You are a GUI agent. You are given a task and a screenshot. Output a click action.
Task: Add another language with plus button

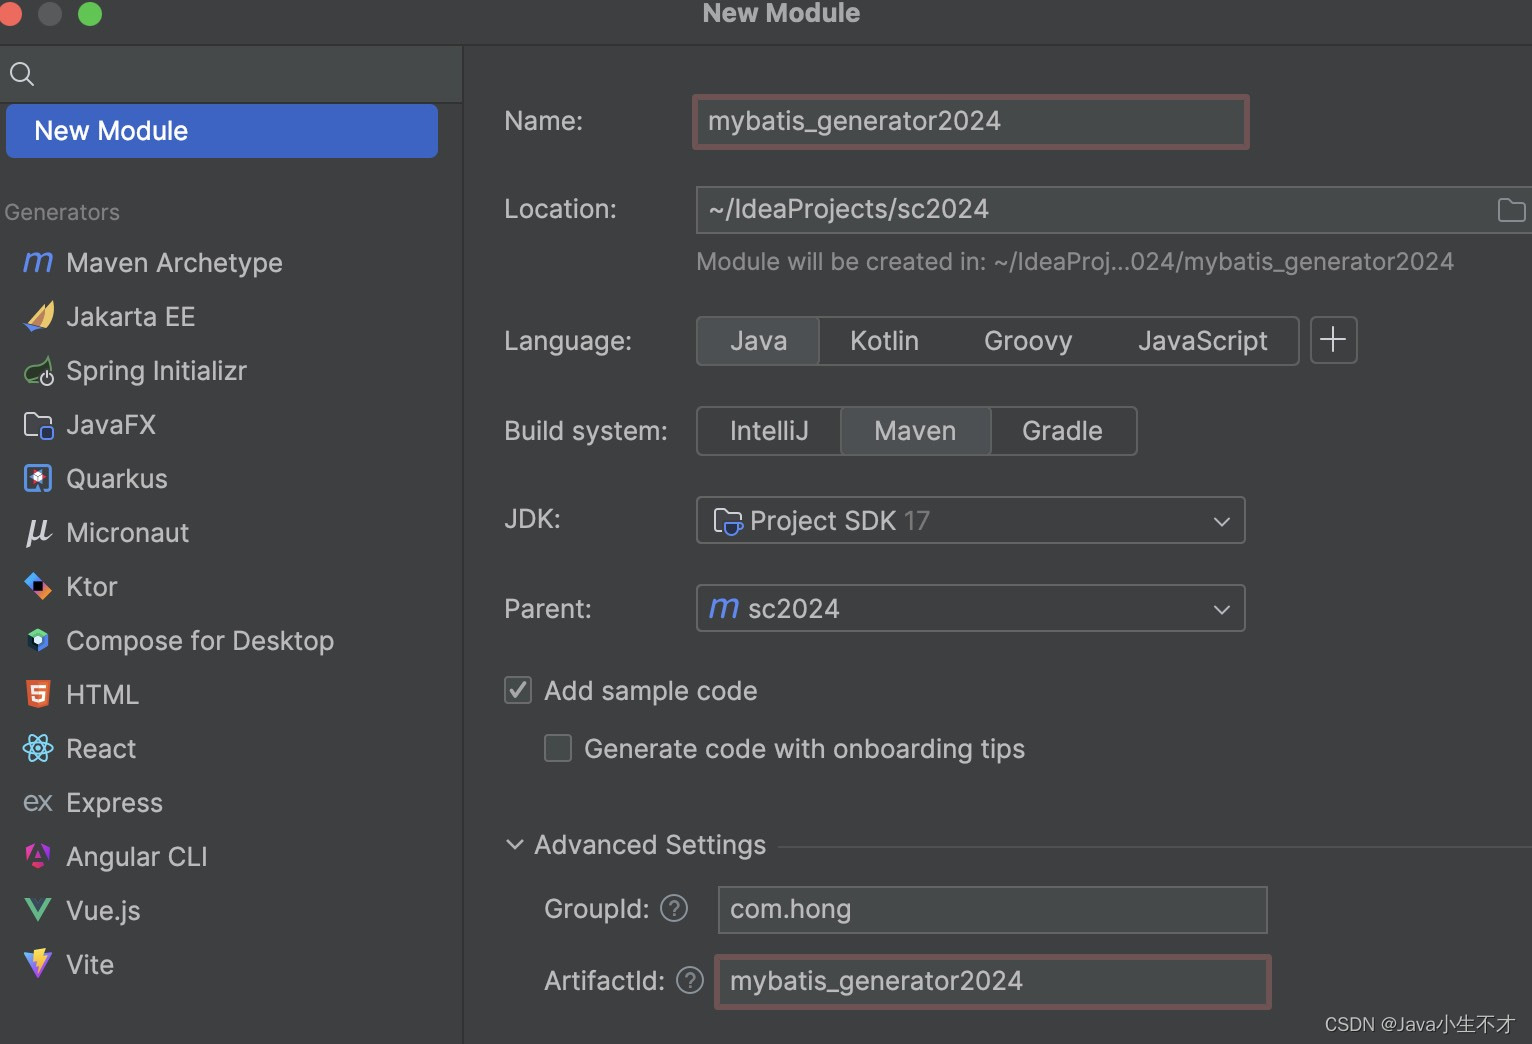pos(1333,340)
